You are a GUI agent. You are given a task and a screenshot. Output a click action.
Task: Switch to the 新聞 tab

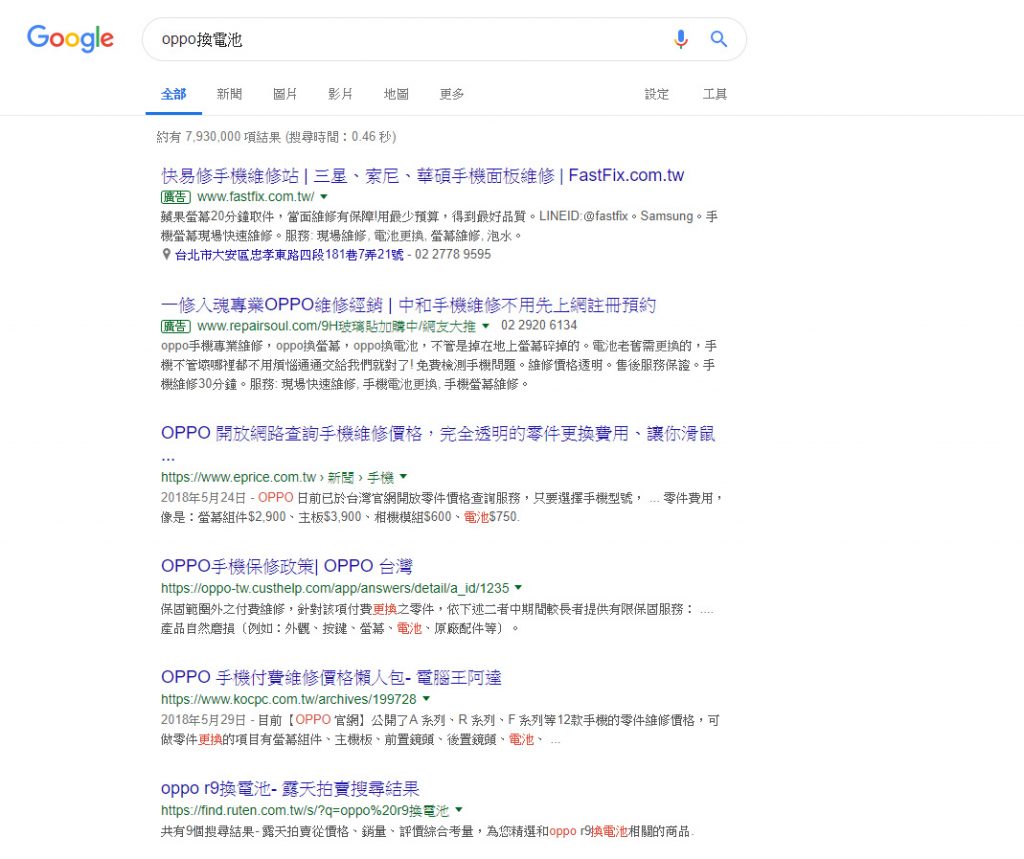coord(229,94)
